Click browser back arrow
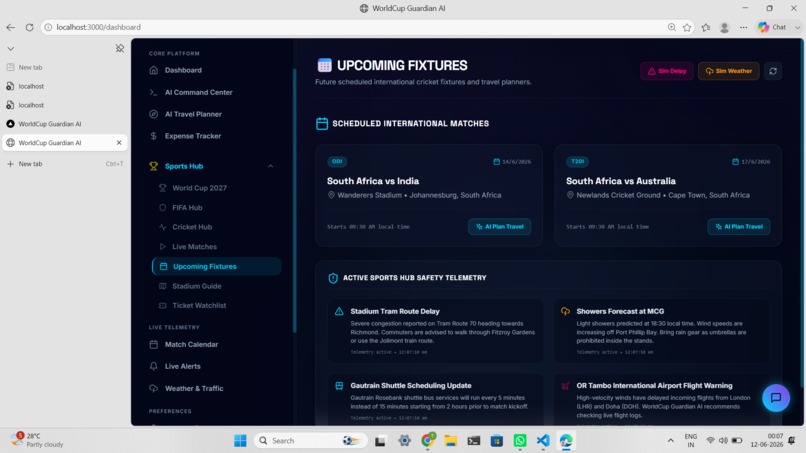Viewport: 806px width, 453px height. (10, 27)
